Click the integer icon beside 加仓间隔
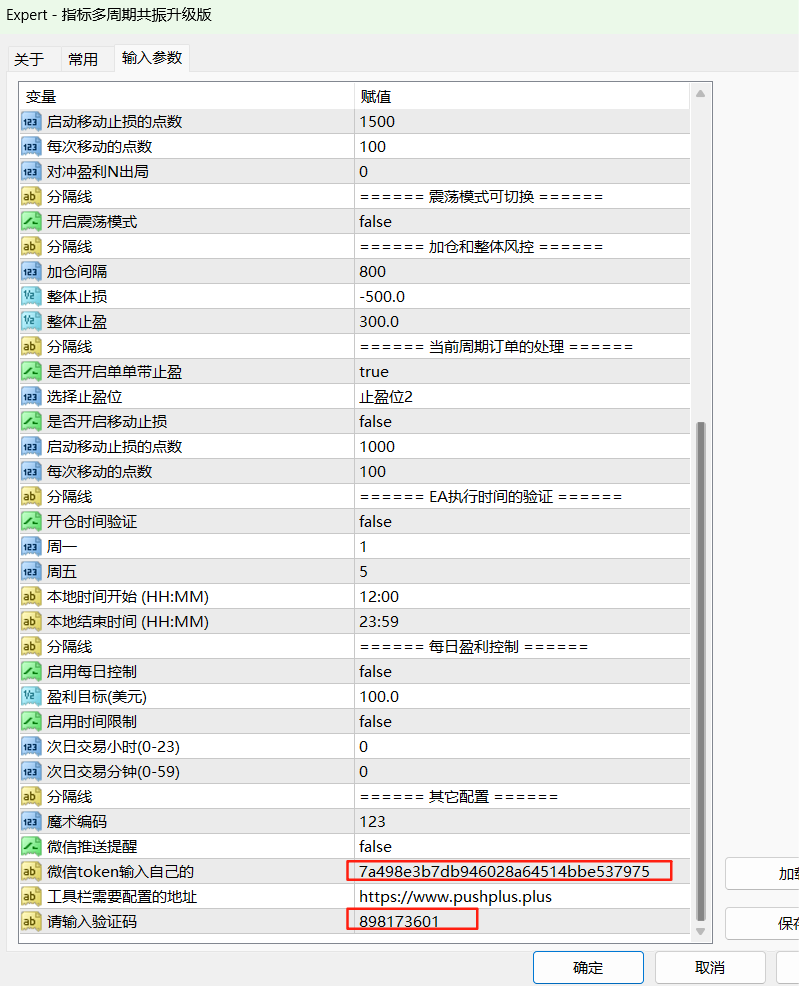This screenshot has height=986, width=799. click(31, 272)
